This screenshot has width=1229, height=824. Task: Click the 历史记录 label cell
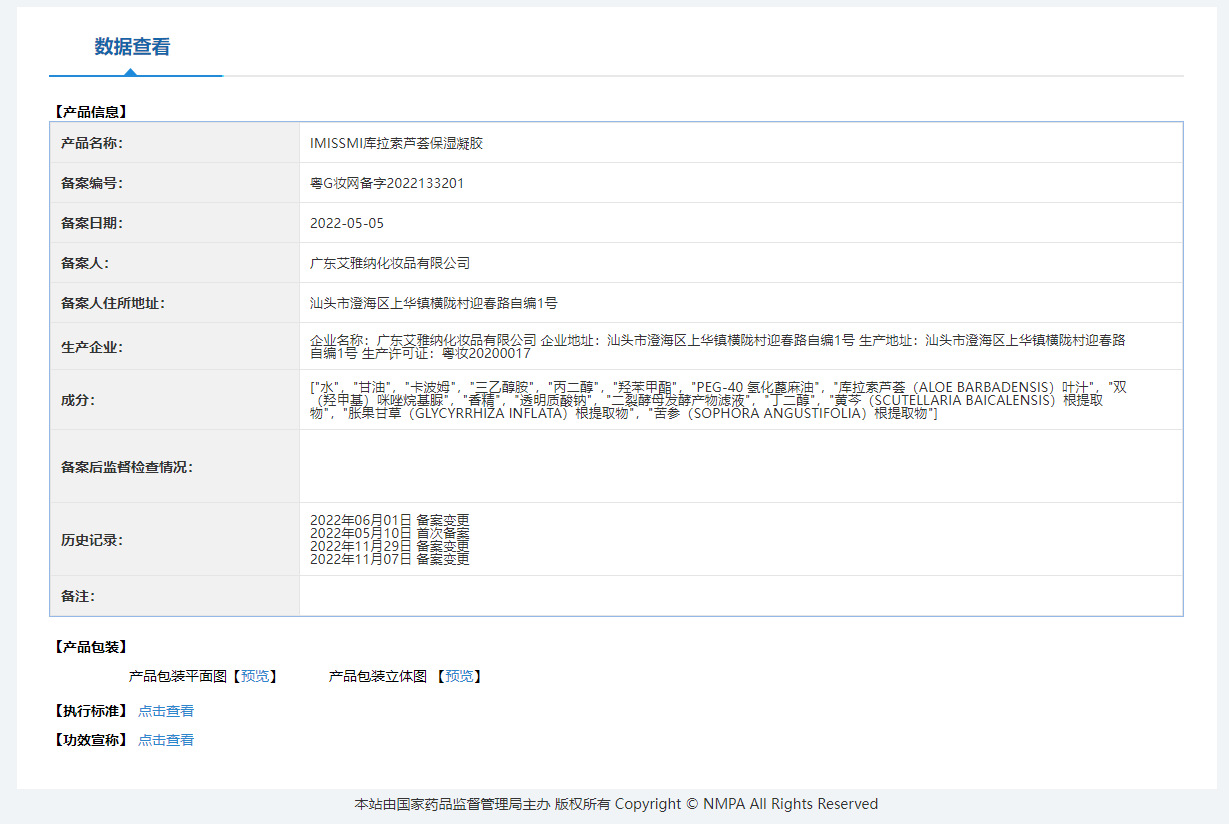[x=175, y=540]
